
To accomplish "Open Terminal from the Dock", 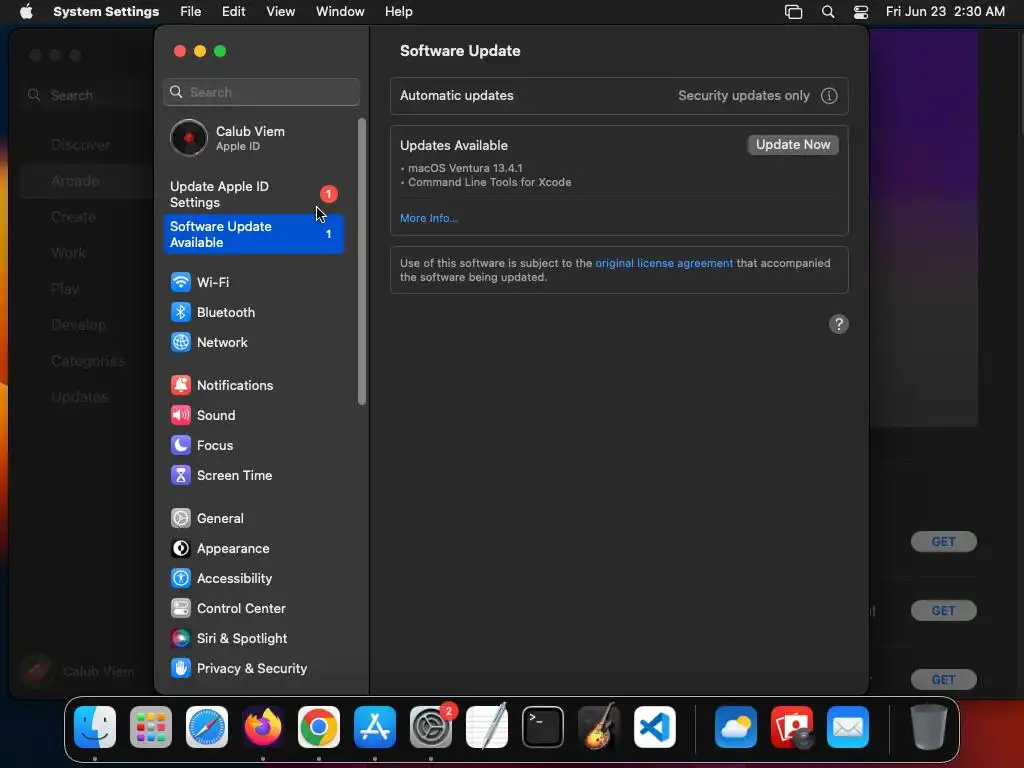I will click(x=543, y=727).
